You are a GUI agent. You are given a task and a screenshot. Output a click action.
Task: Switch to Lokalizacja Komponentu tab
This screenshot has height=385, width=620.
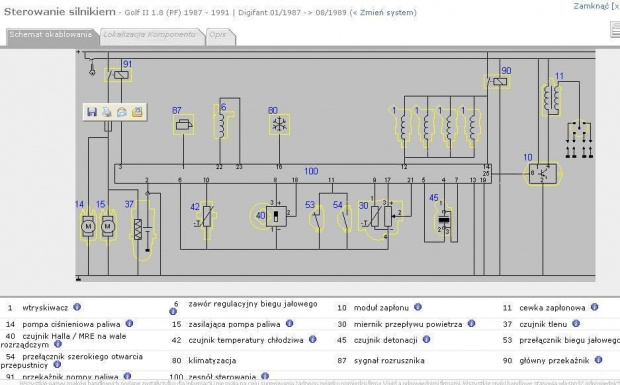pyautogui.click(x=149, y=35)
